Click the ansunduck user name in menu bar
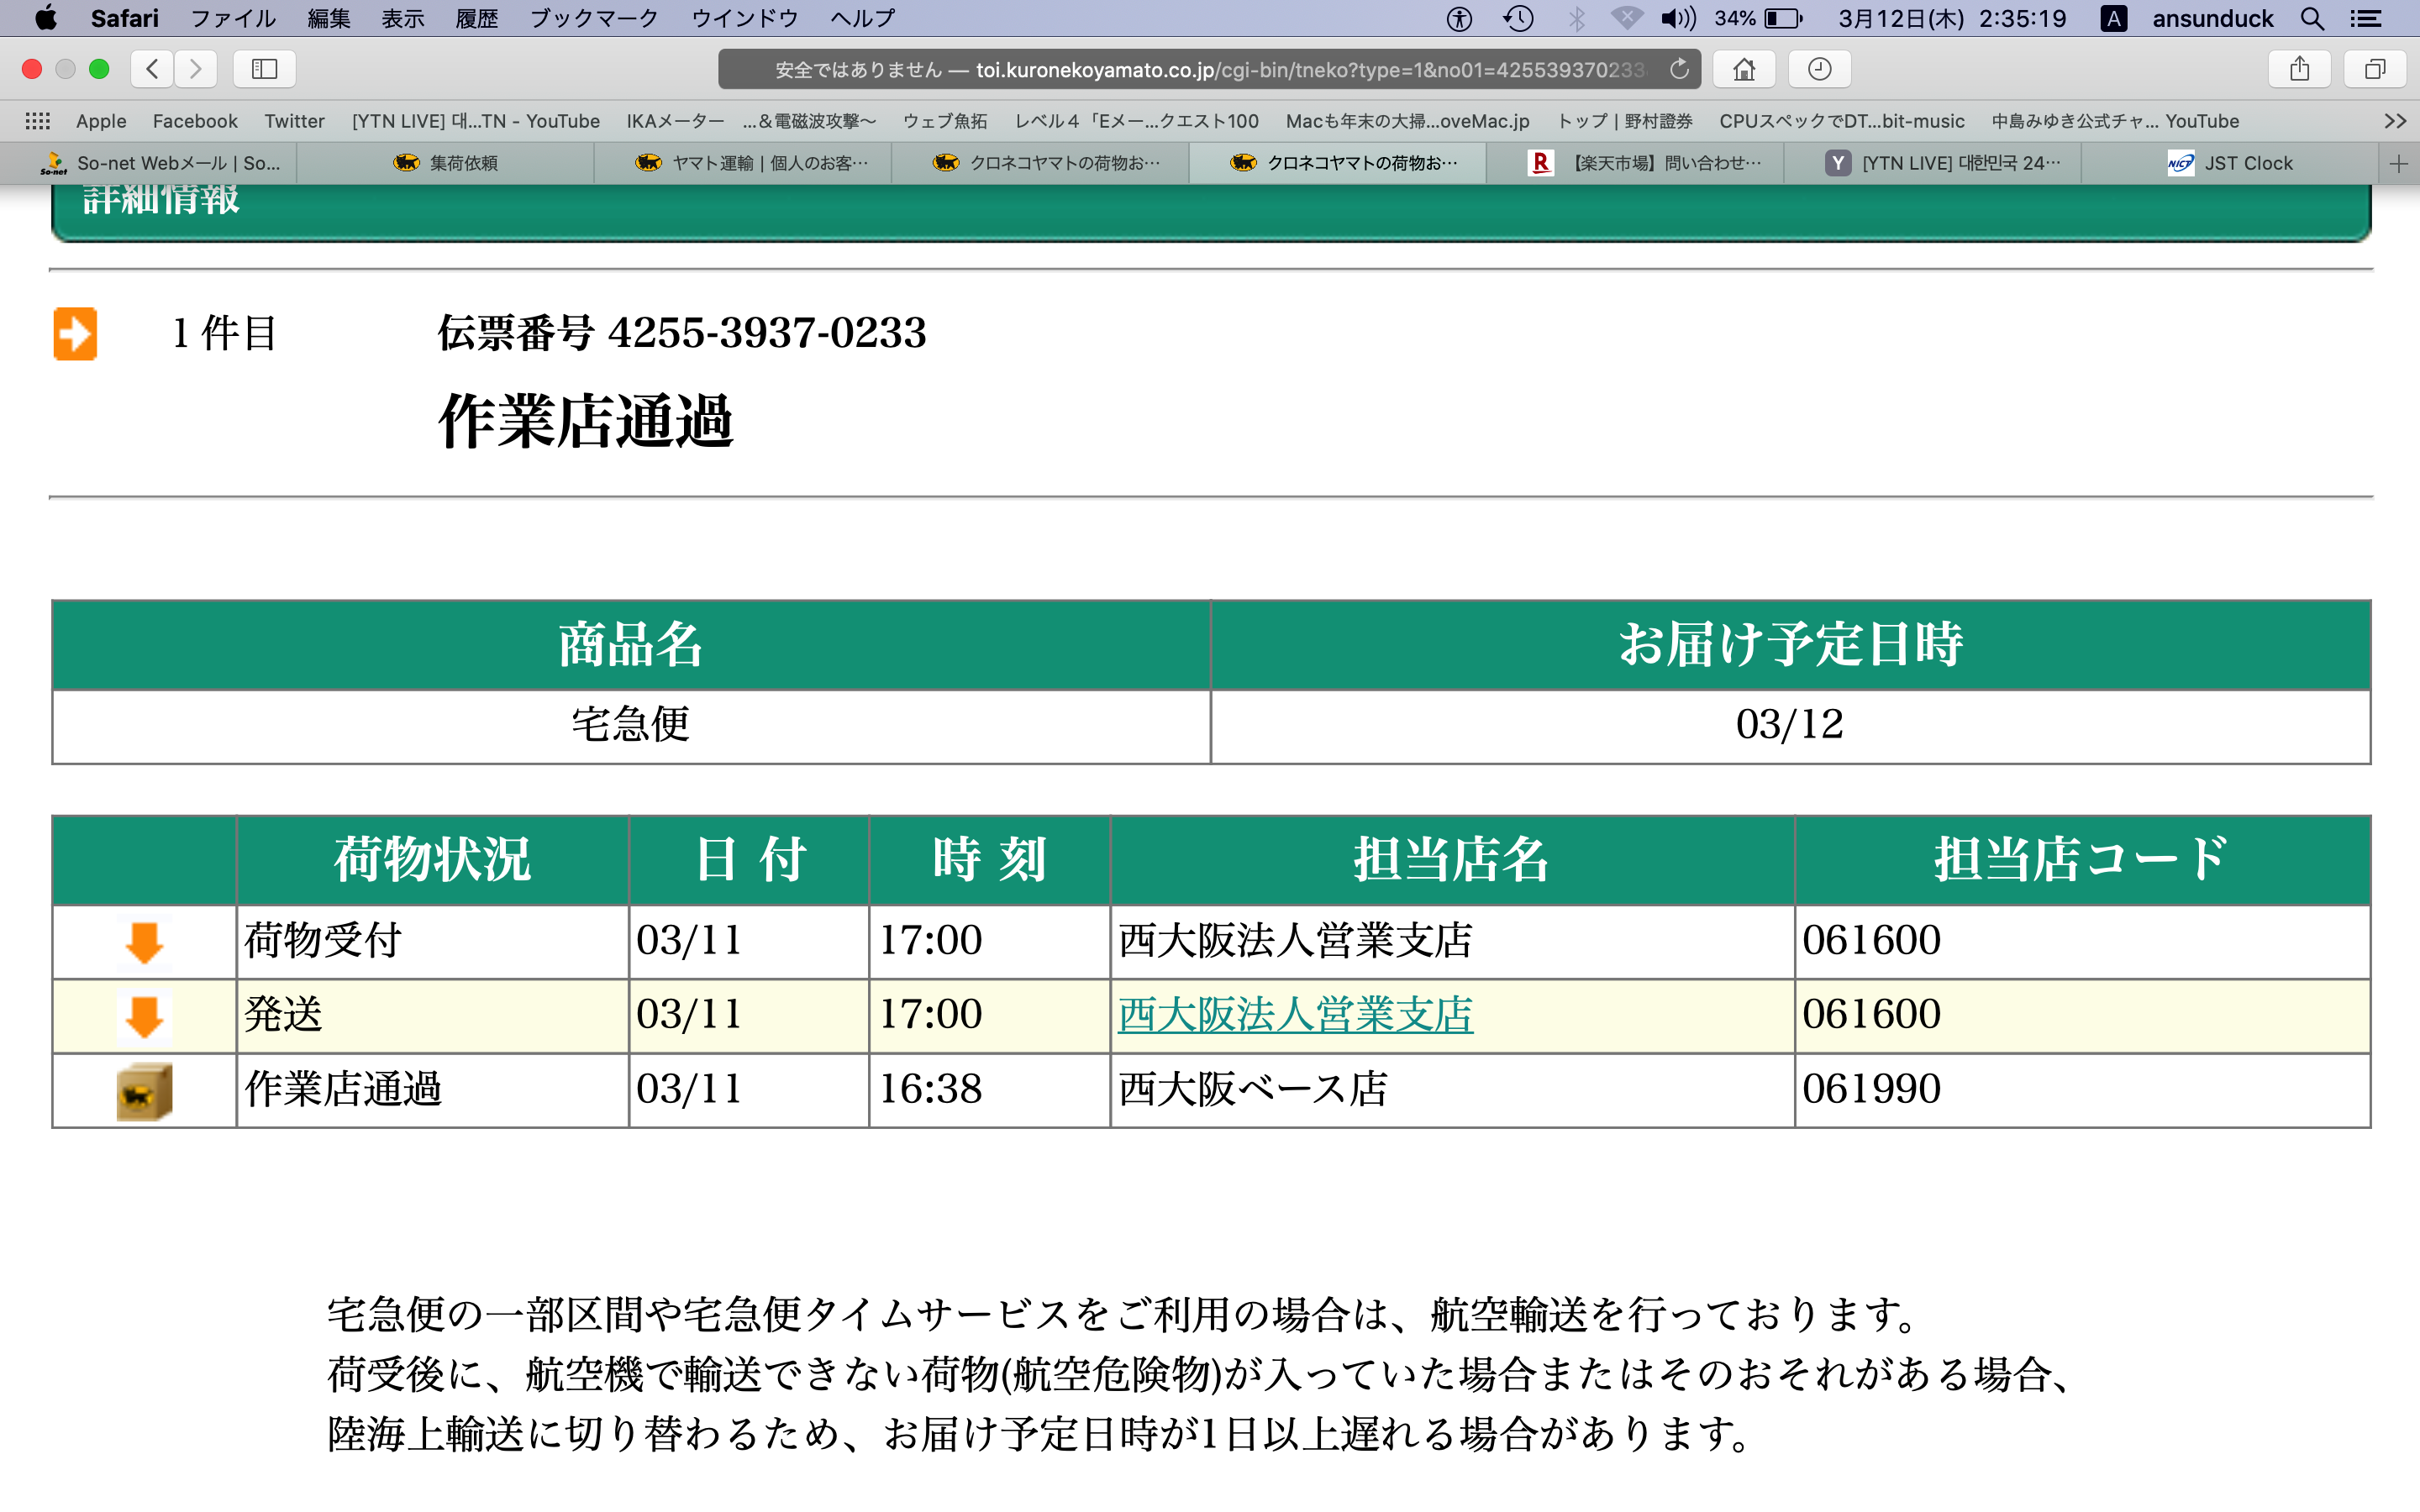The height and width of the screenshot is (1512, 2420). (2212, 18)
